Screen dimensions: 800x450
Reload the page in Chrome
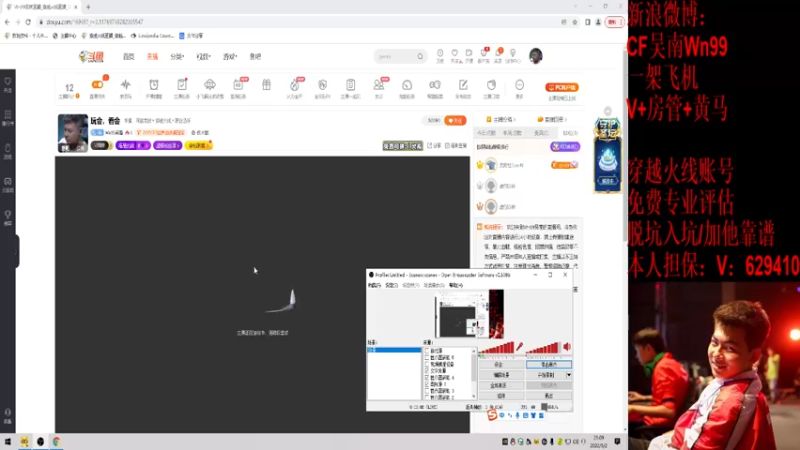point(28,22)
